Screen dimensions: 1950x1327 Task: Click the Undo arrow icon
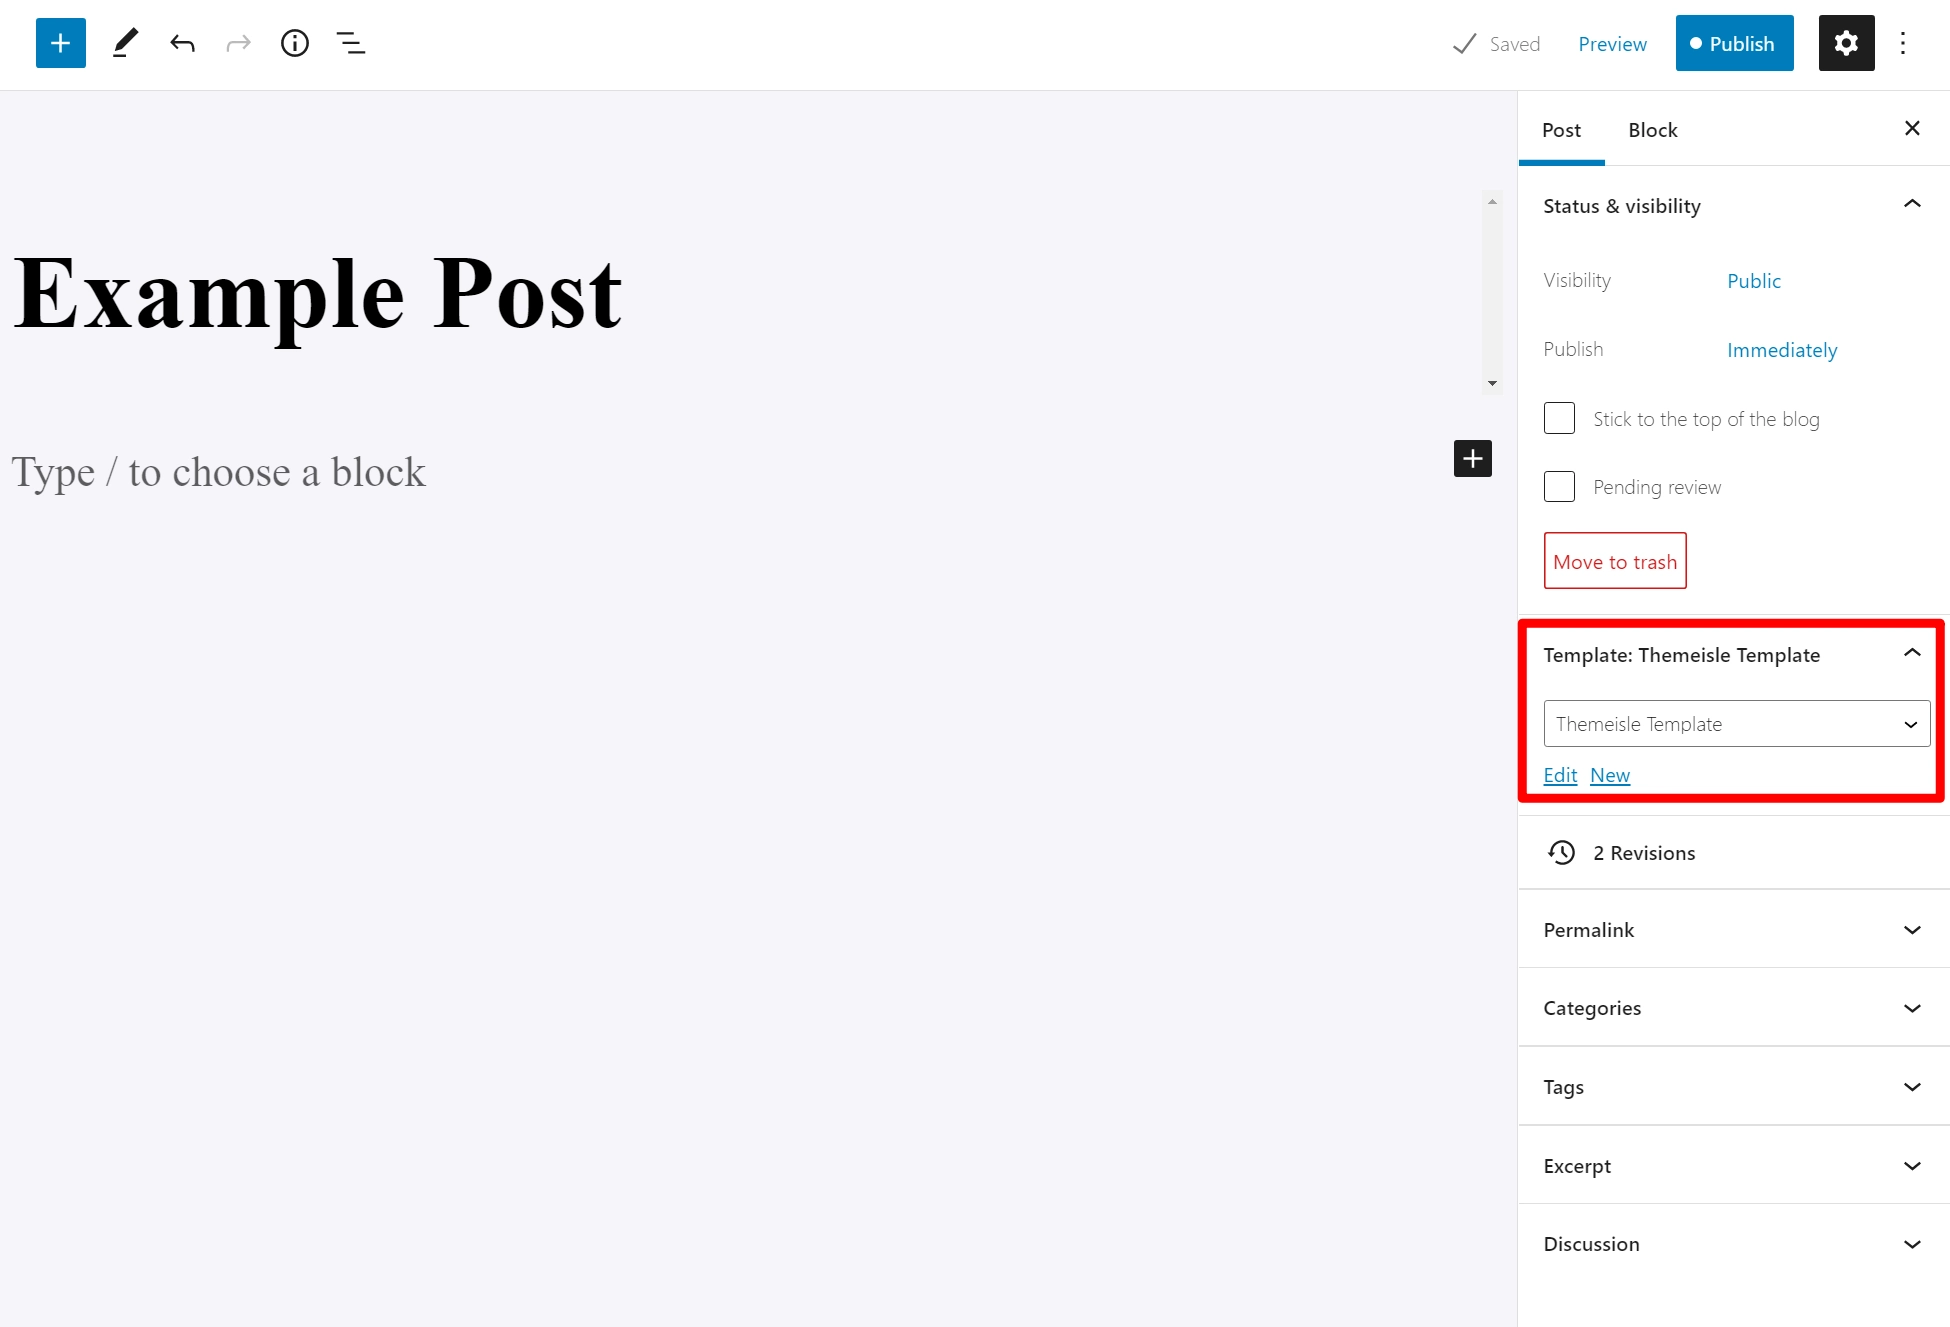click(x=181, y=43)
